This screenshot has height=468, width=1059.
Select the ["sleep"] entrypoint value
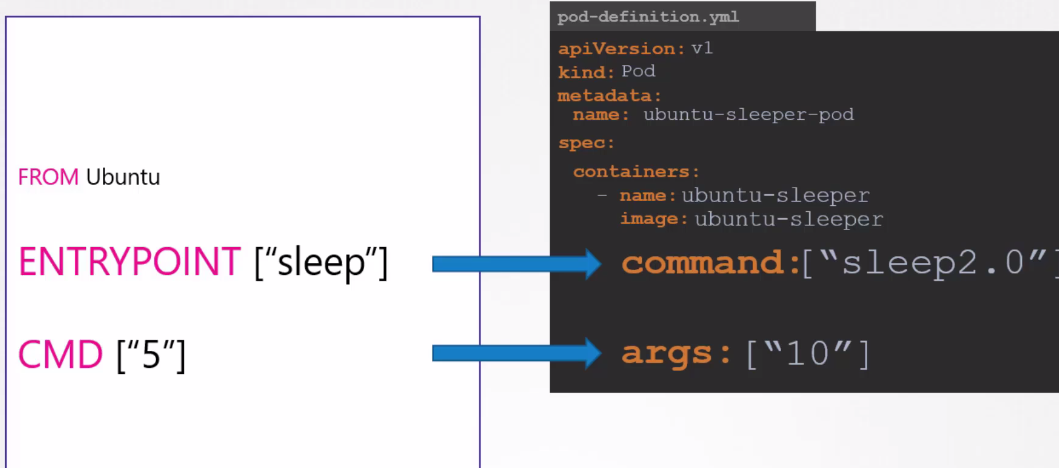(x=320, y=263)
